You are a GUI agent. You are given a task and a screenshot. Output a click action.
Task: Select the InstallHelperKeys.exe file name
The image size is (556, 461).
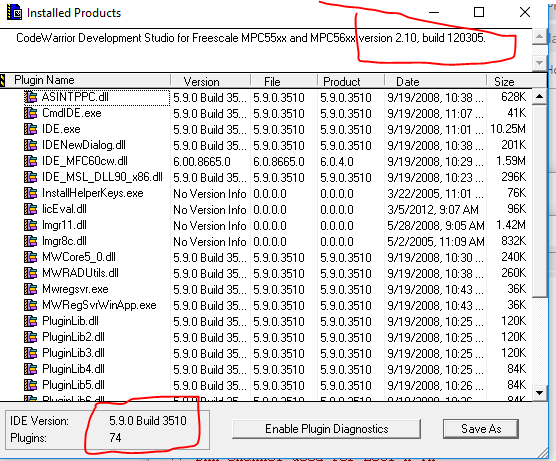click(93, 193)
